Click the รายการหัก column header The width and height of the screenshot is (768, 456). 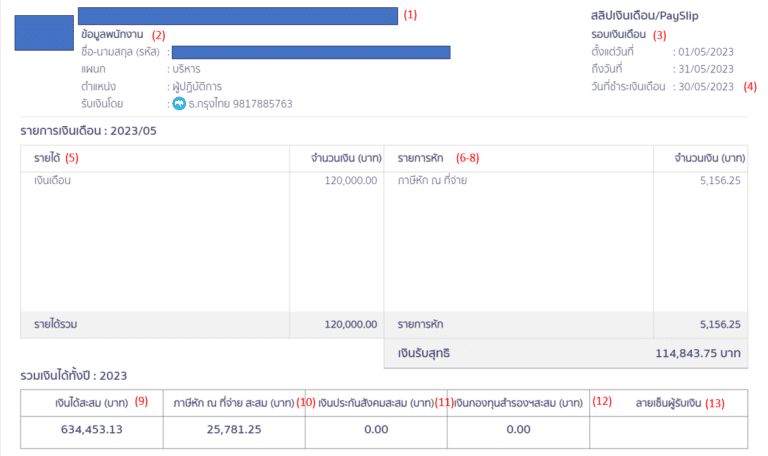click(420, 159)
